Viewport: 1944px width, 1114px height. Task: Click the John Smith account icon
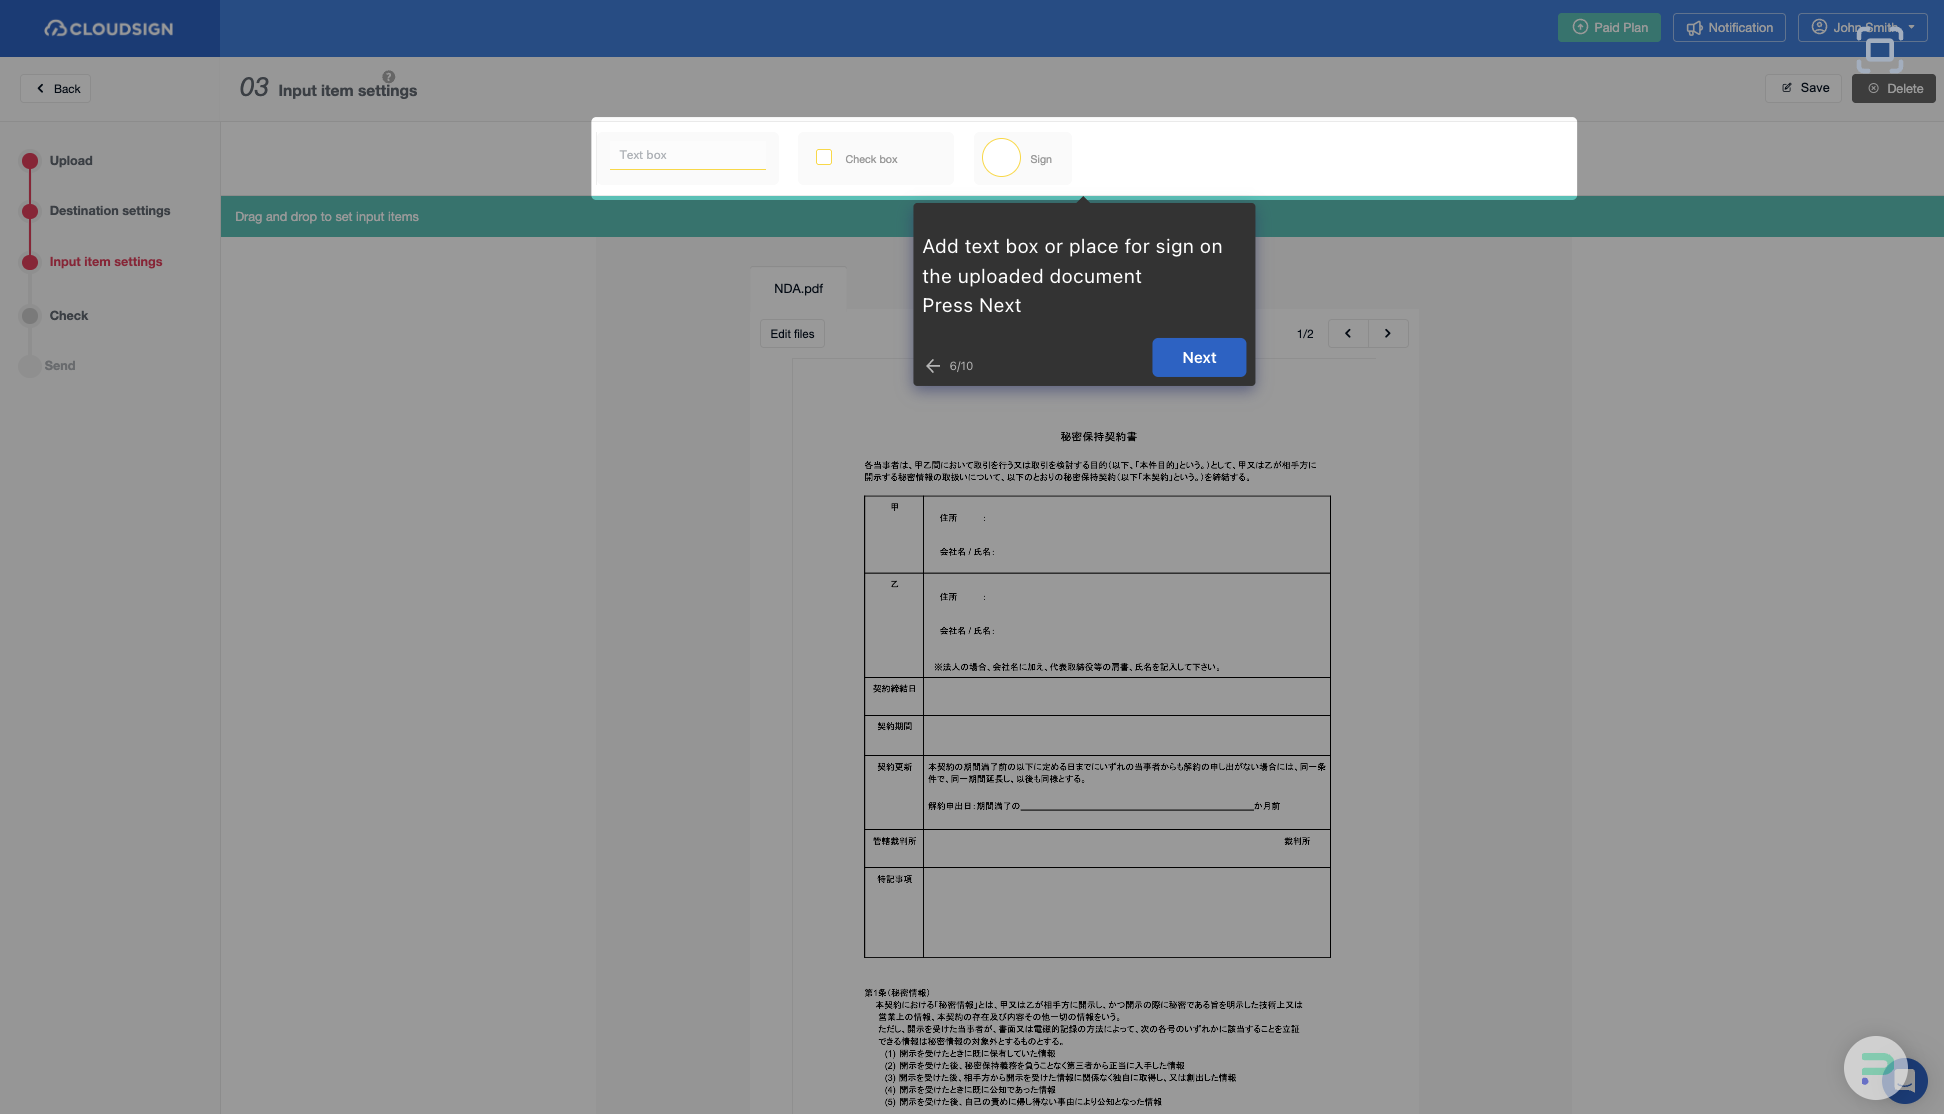pos(1819,27)
